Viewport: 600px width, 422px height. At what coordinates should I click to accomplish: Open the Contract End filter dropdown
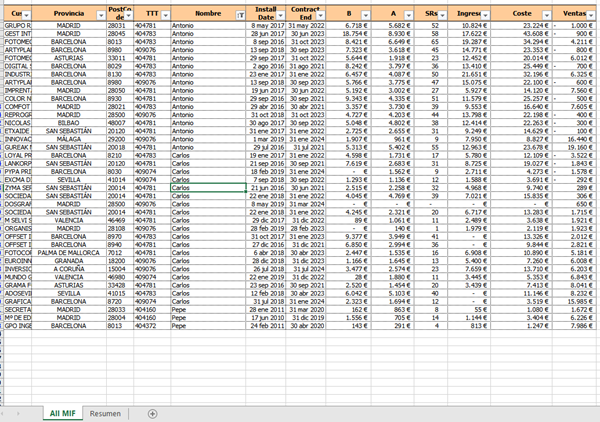(x=318, y=16)
